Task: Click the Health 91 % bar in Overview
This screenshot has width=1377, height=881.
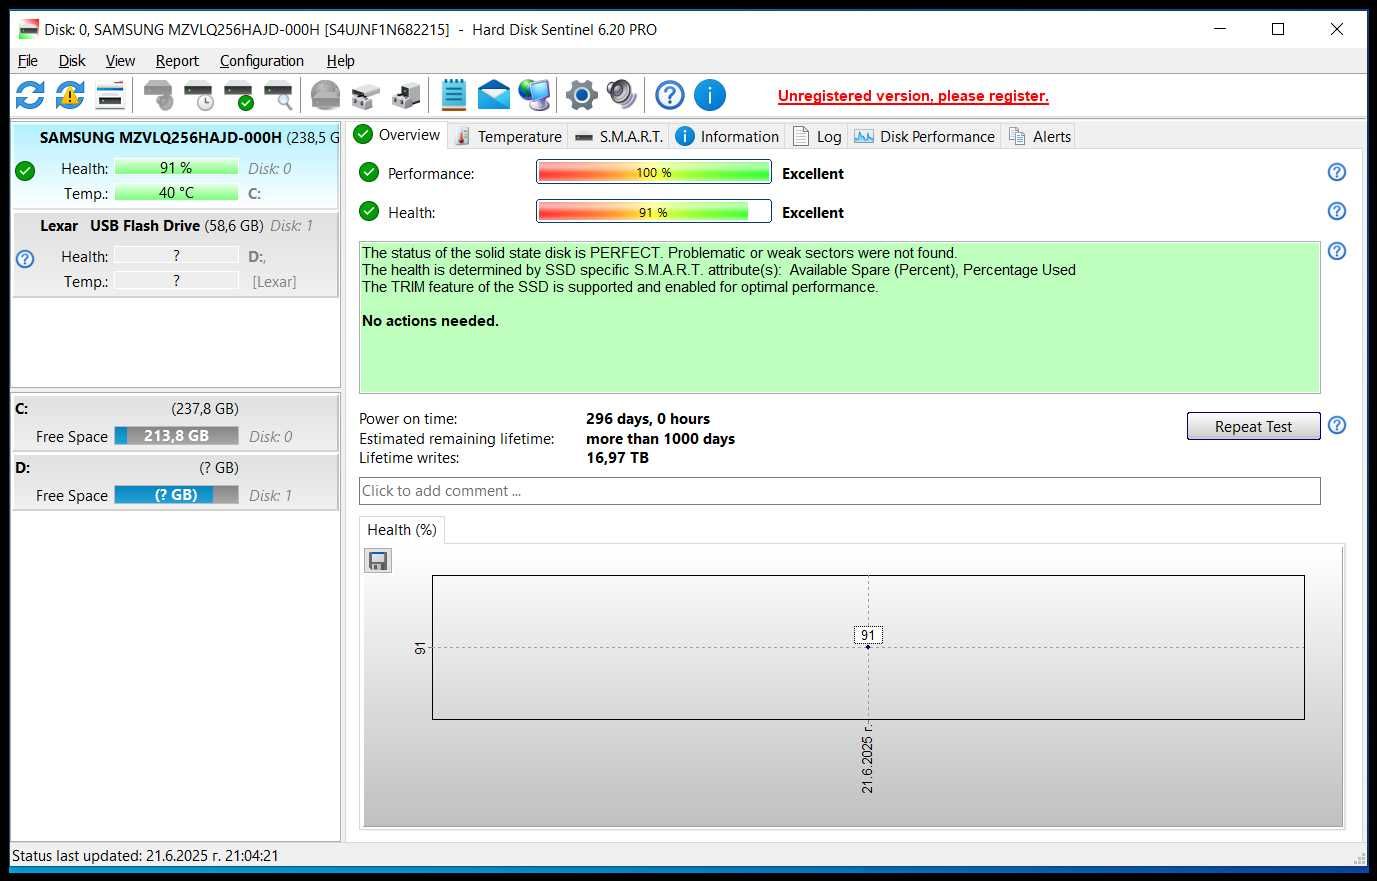Action: (654, 212)
